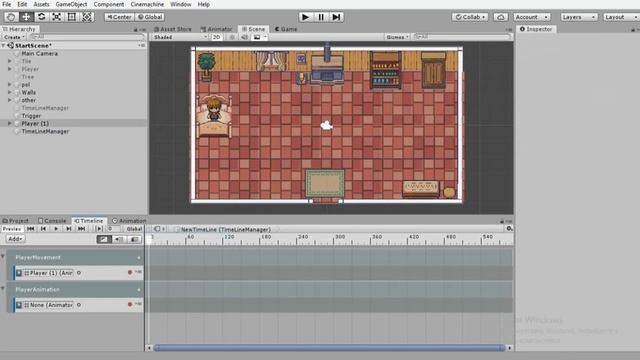The image size is (640, 360).
Task: Toggle Scene lighting icon
Action: pyautogui.click(x=232, y=37)
